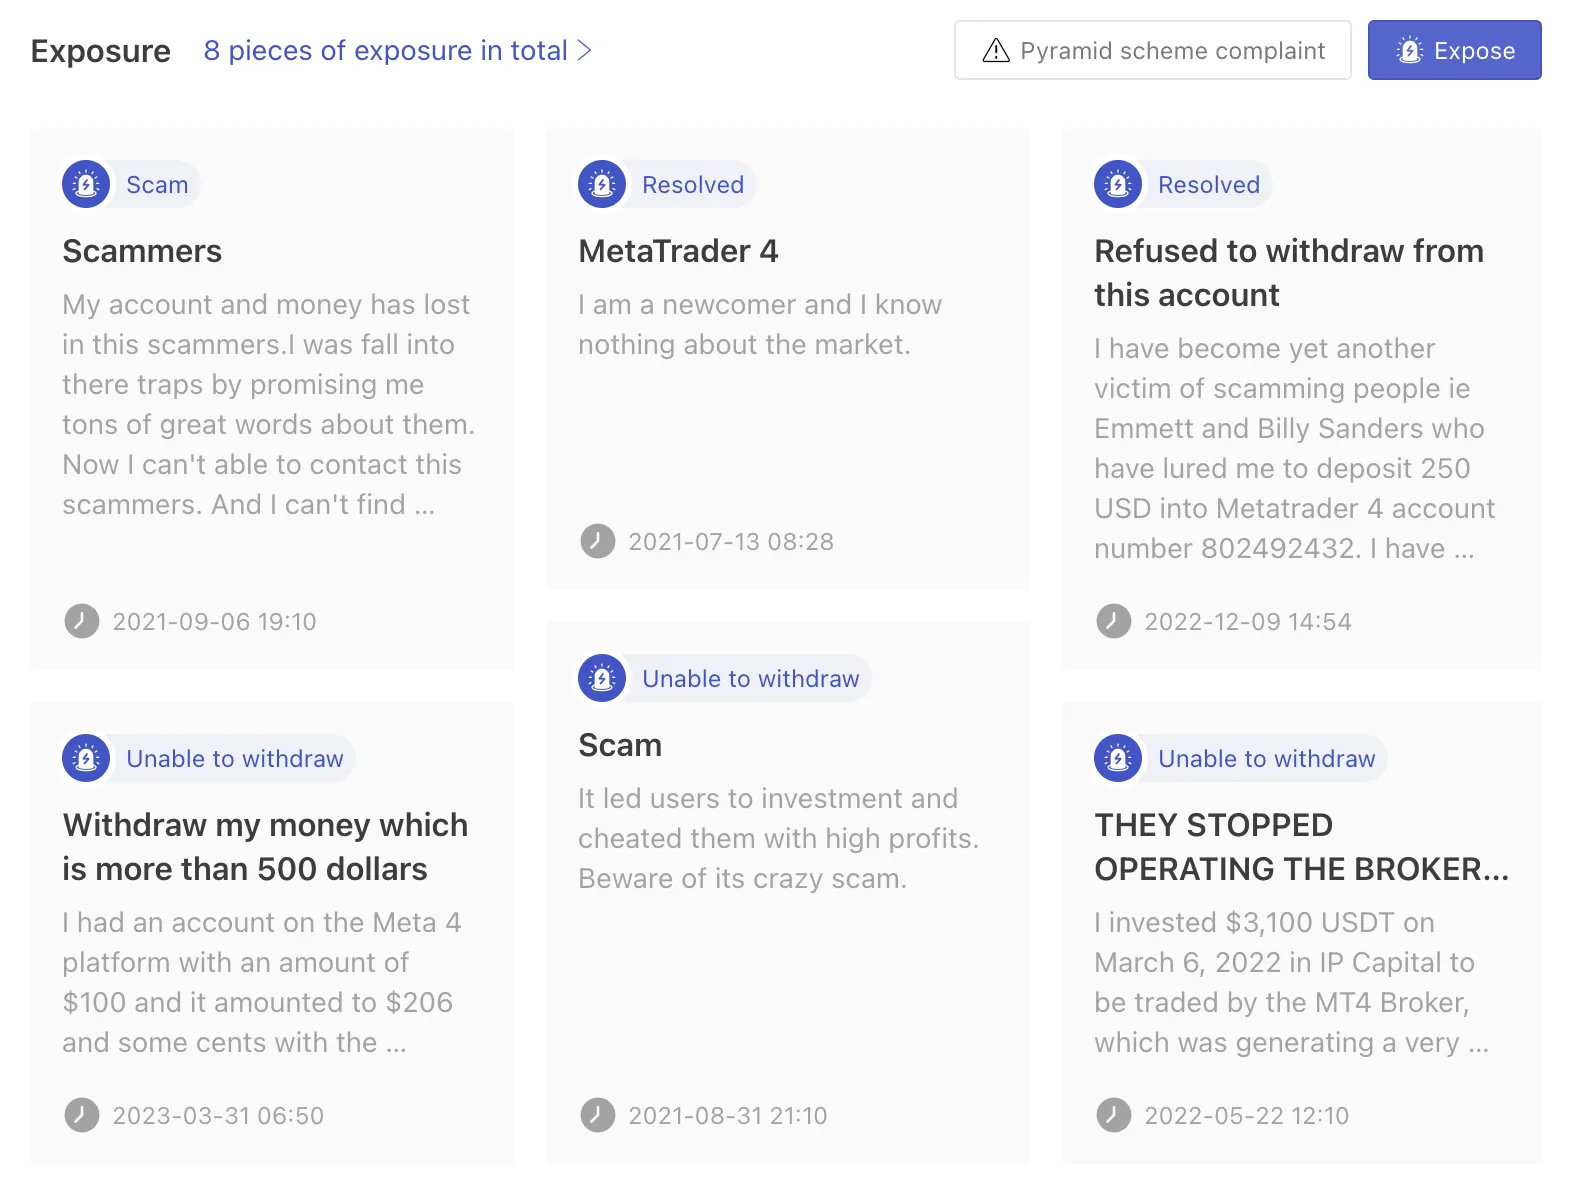
Task: Open the 'Scam' post title
Action: pos(620,745)
